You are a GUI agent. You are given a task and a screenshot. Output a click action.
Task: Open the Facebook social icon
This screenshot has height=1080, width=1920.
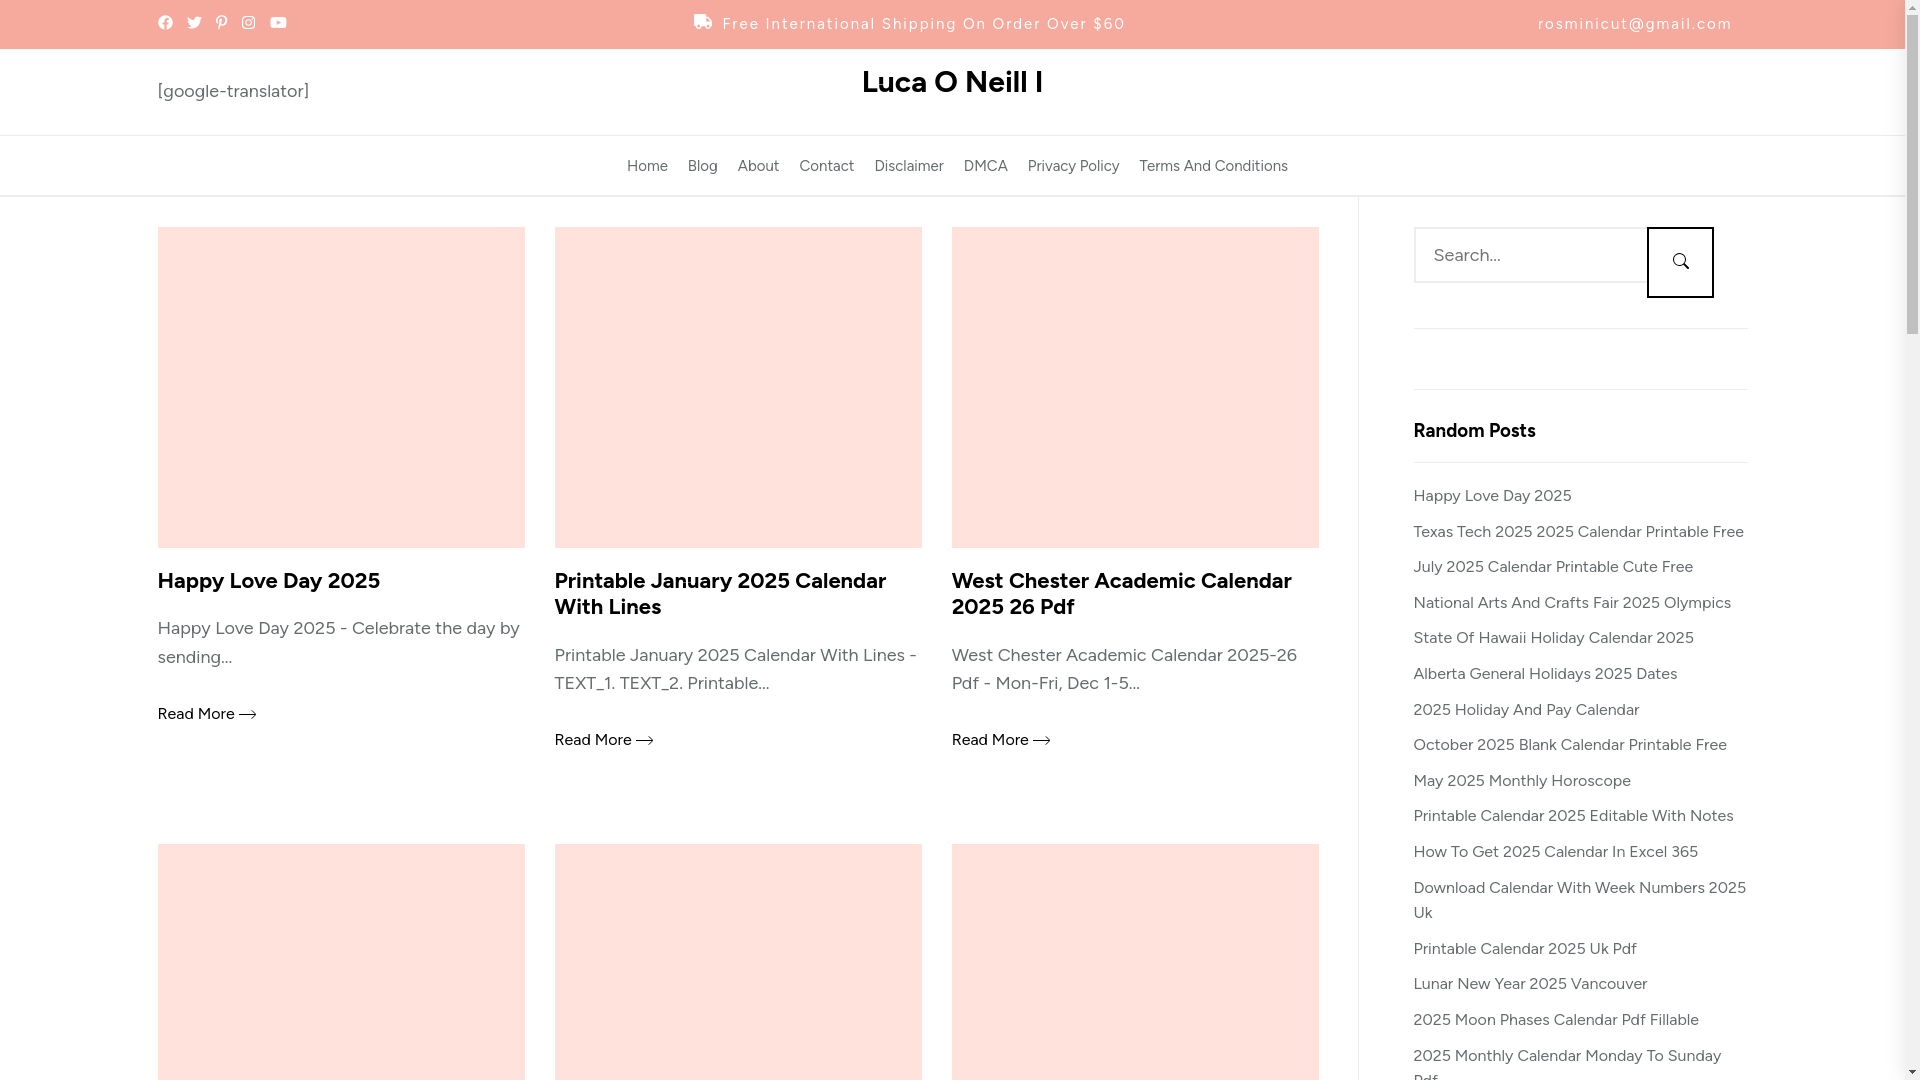coord(165,23)
